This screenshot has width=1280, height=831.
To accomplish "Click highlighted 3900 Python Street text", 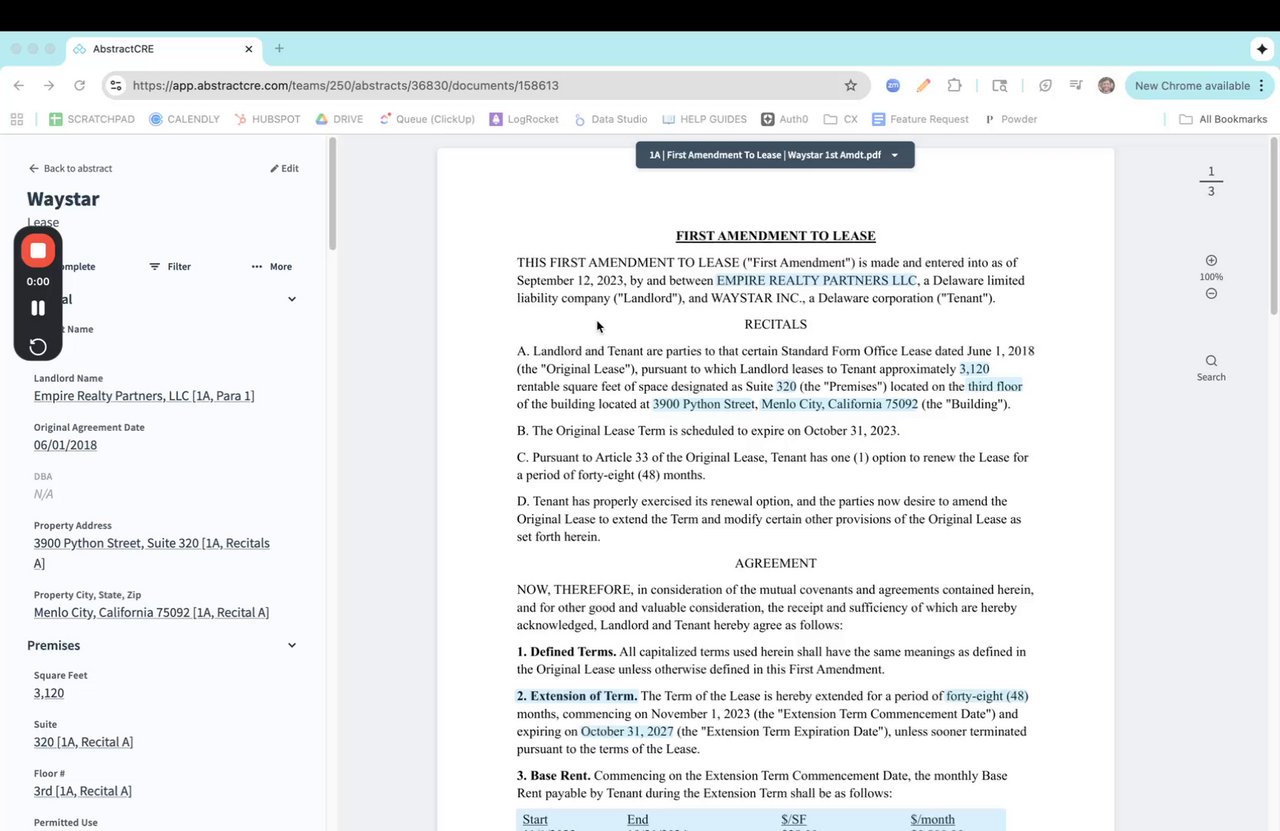I will pos(705,404).
